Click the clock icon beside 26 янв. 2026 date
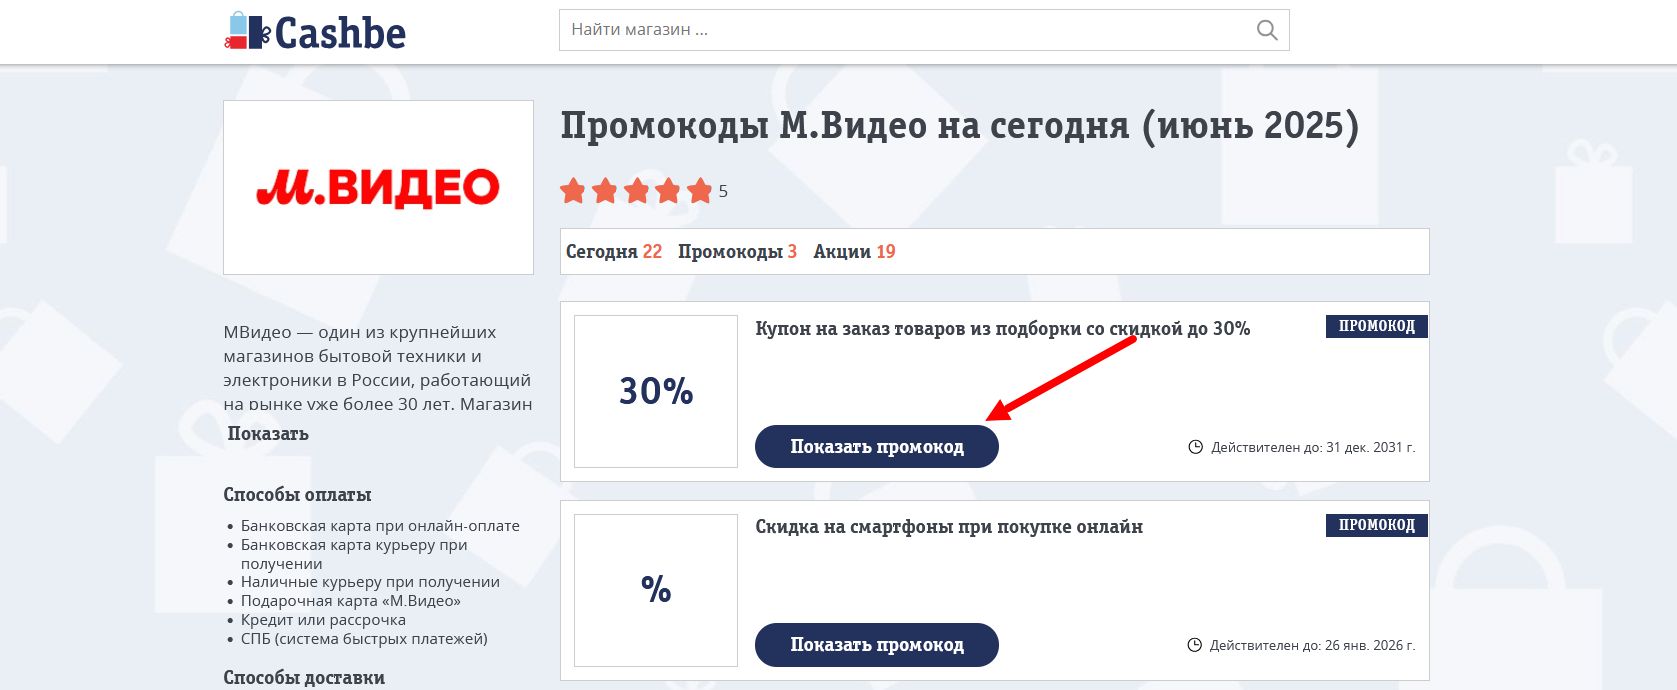 pyautogui.click(x=1194, y=645)
